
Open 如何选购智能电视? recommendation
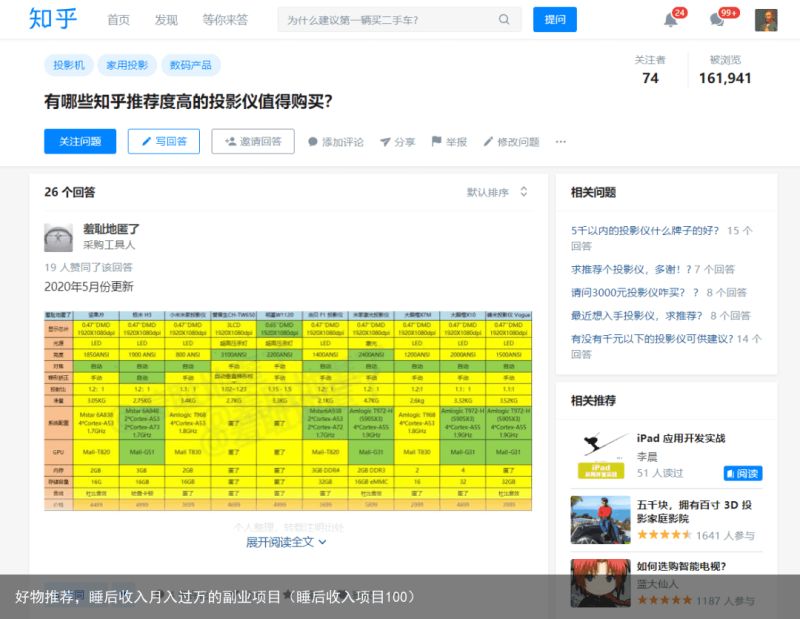[x=681, y=566]
